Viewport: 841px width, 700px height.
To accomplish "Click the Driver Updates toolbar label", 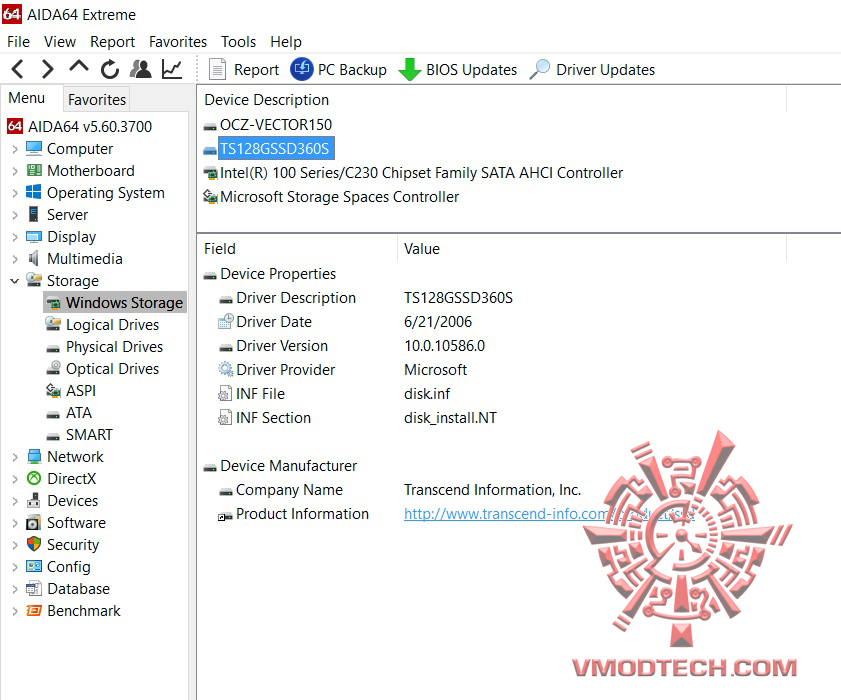I will pos(606,70).
